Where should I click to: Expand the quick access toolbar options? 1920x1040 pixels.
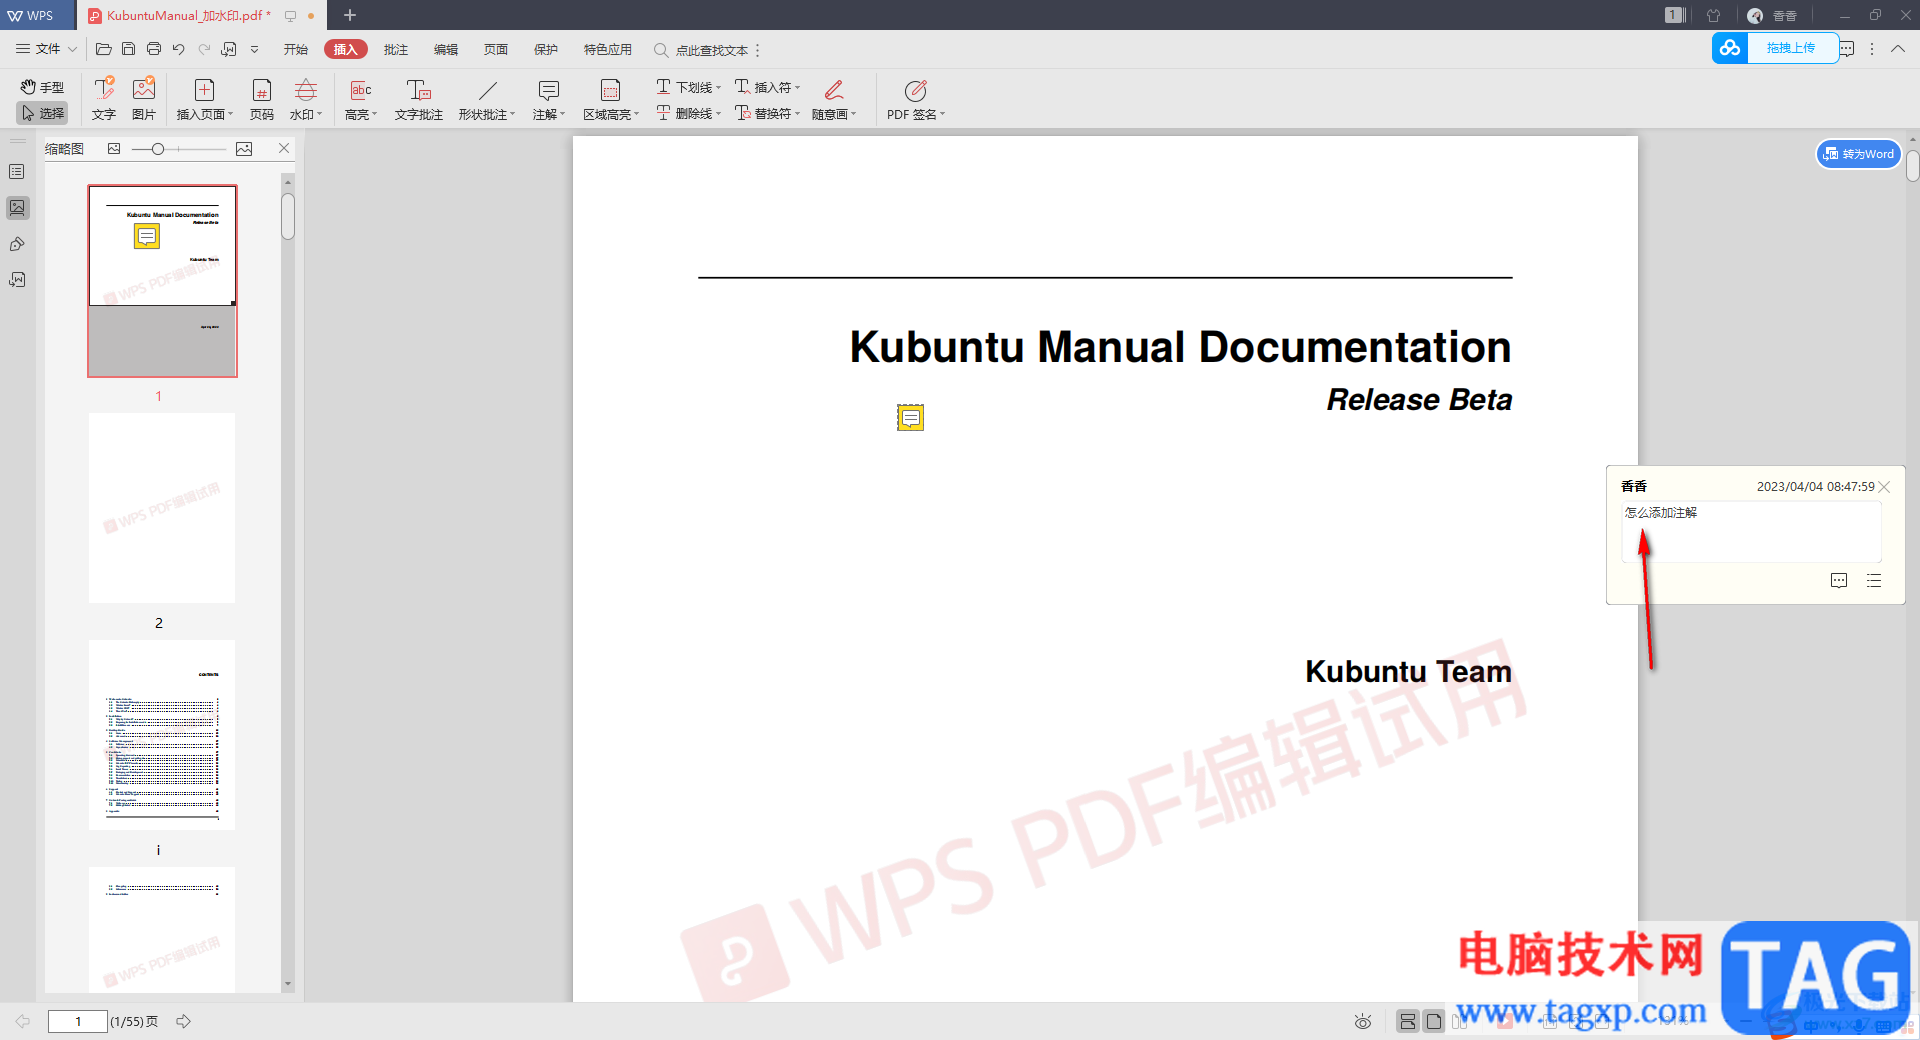pos(254,49)
